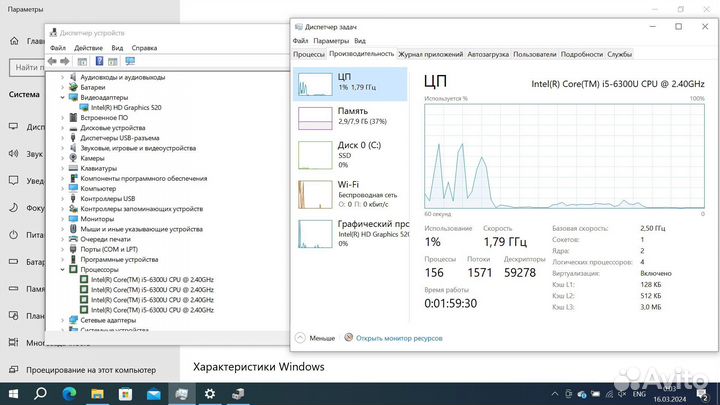Open Вид menu in Task Manager
The image size is (720, 405).
click(360, 41)
